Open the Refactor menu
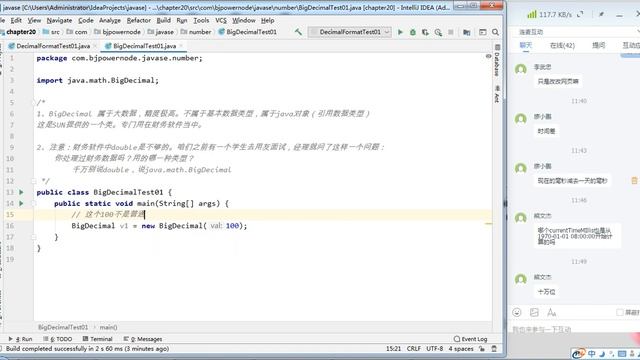Viewport: 640px width, 360px height. tap(139, 20)
